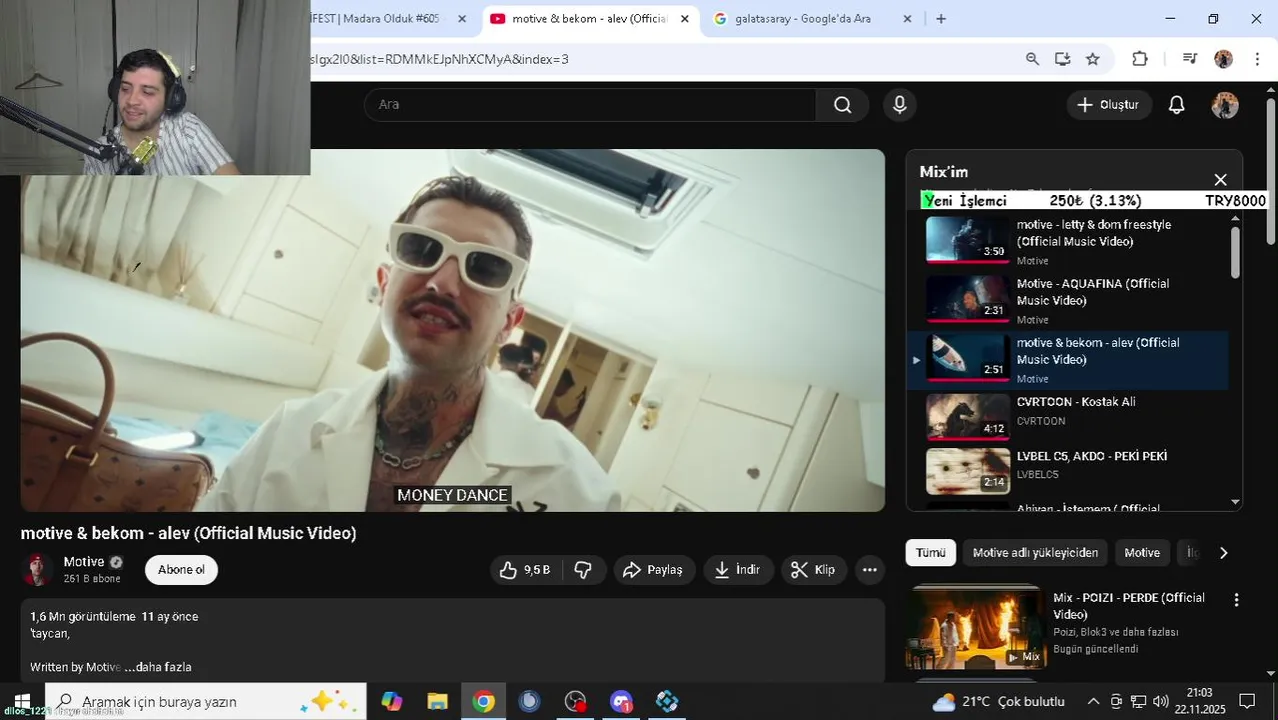Select LVBEL C5, AKDO - PEKİ PEKİ
1278x720 pixels.
point(1067,470)
